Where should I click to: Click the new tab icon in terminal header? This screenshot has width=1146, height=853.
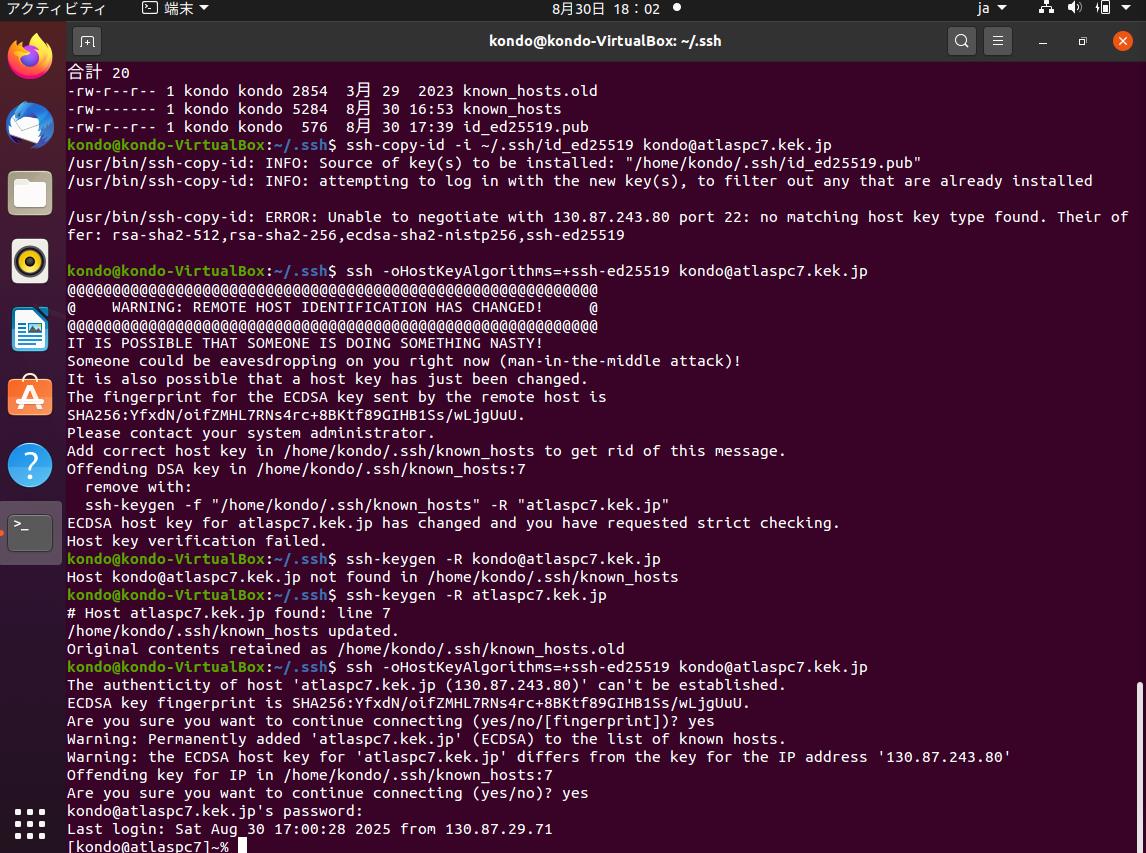(x=87, y=41)
